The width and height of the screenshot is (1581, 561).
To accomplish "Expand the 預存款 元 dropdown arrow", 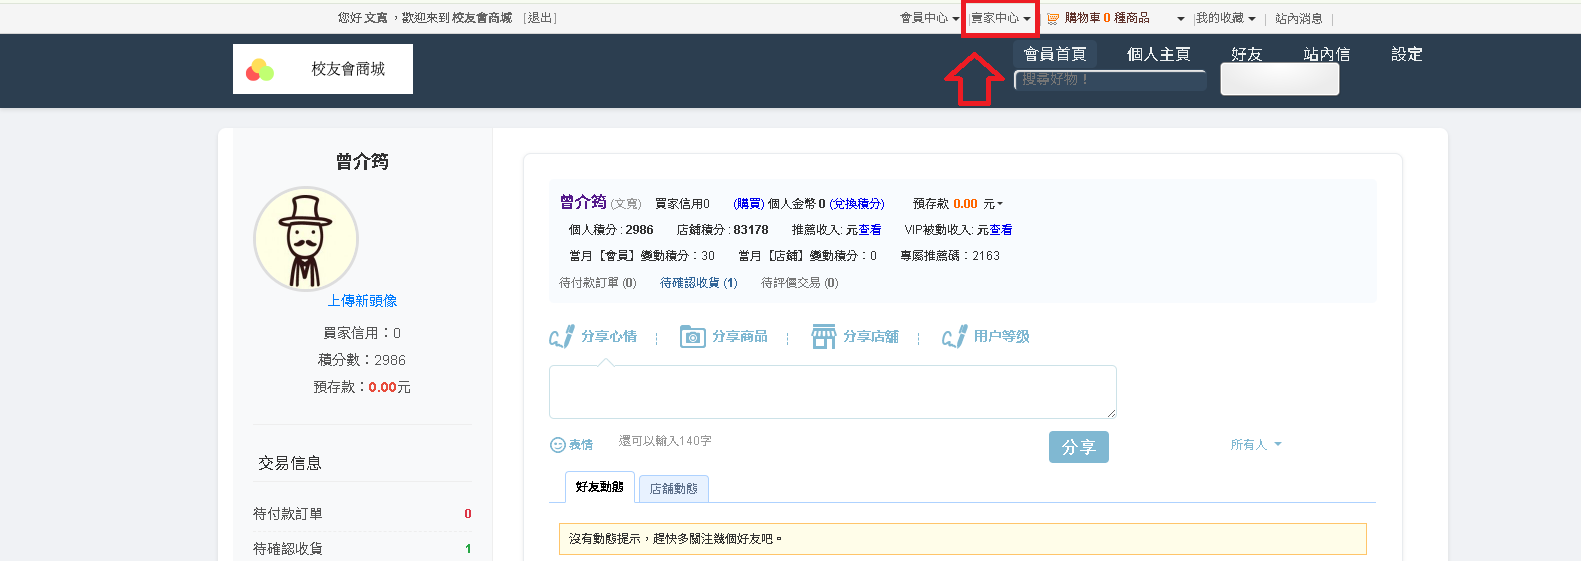I will click(x=999, y=204).
